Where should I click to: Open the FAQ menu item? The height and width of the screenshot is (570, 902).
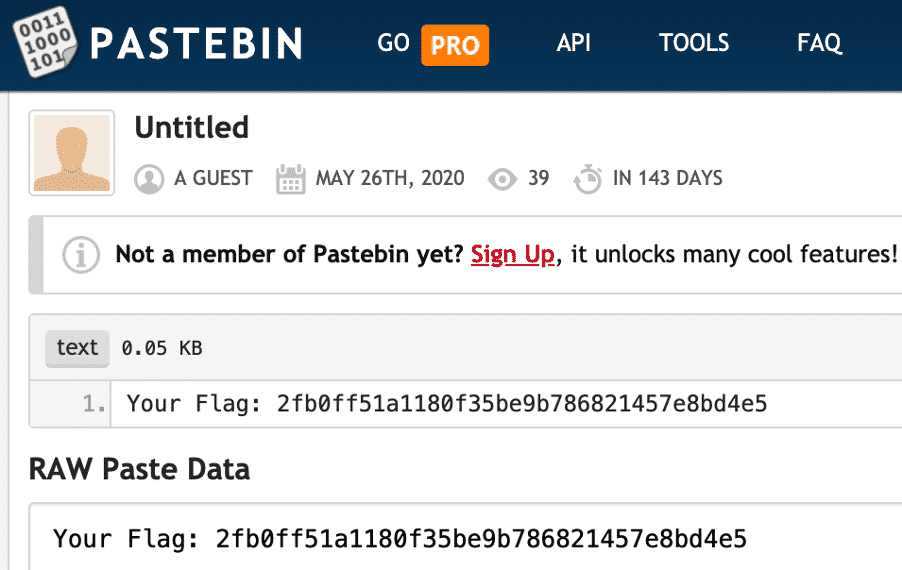(819, 43)
